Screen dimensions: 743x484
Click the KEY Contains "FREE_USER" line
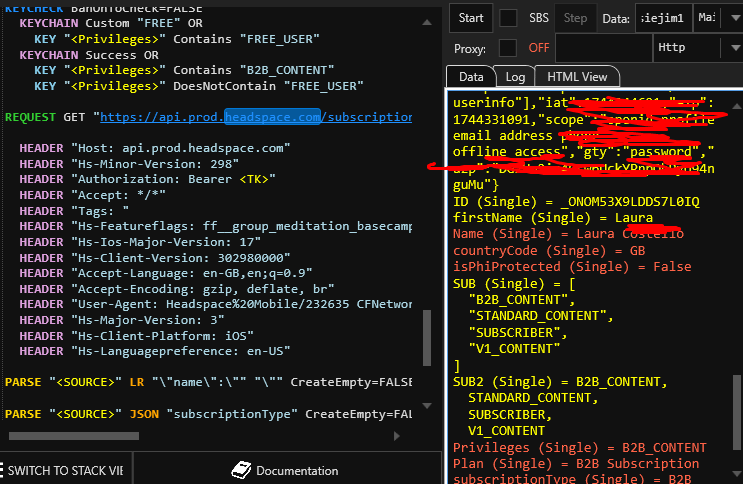click(176, 39)
